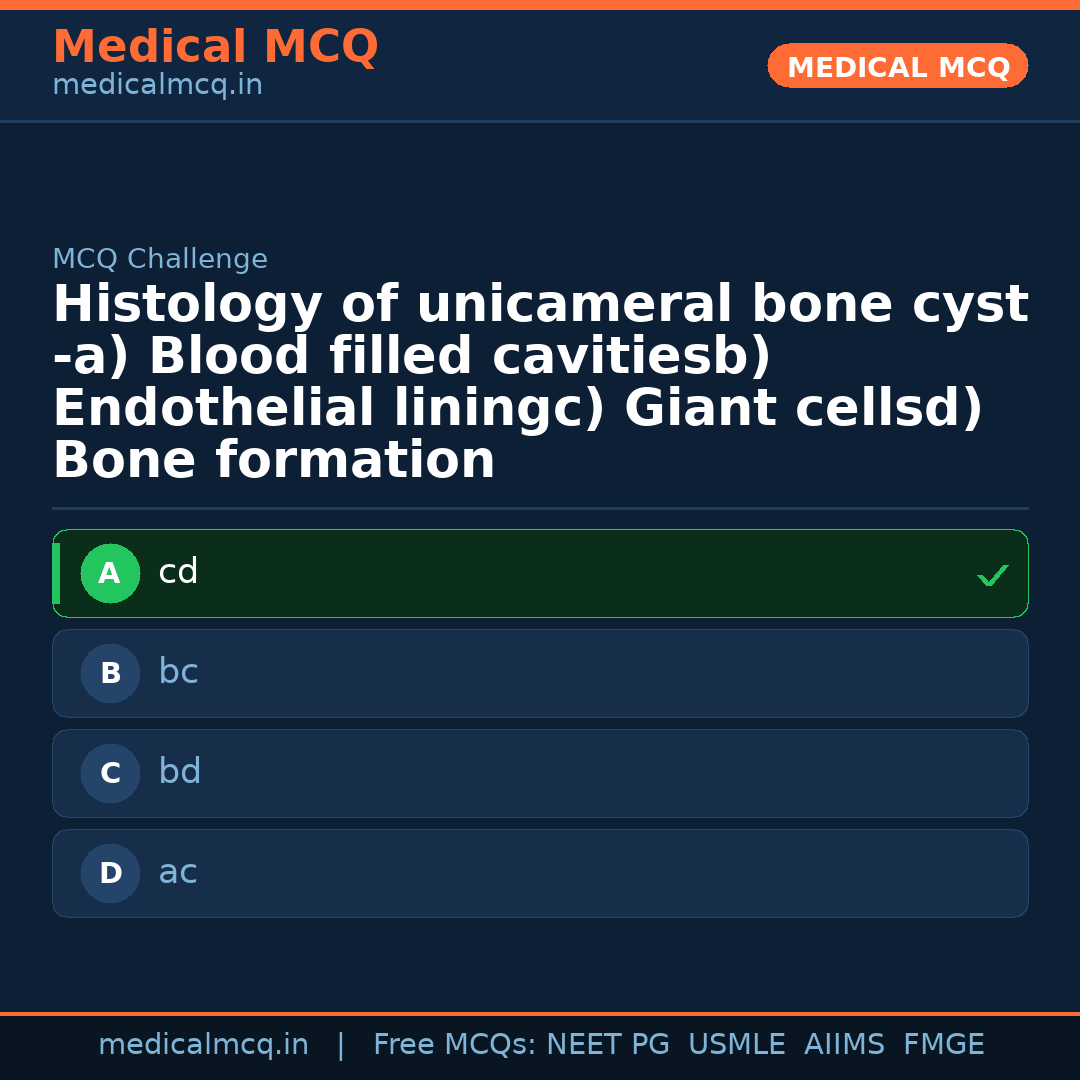Image resolution: width=1080 pixels, height=1080 pixels.
Task: Select the answer text "ac"
Action: coord(178,873)
